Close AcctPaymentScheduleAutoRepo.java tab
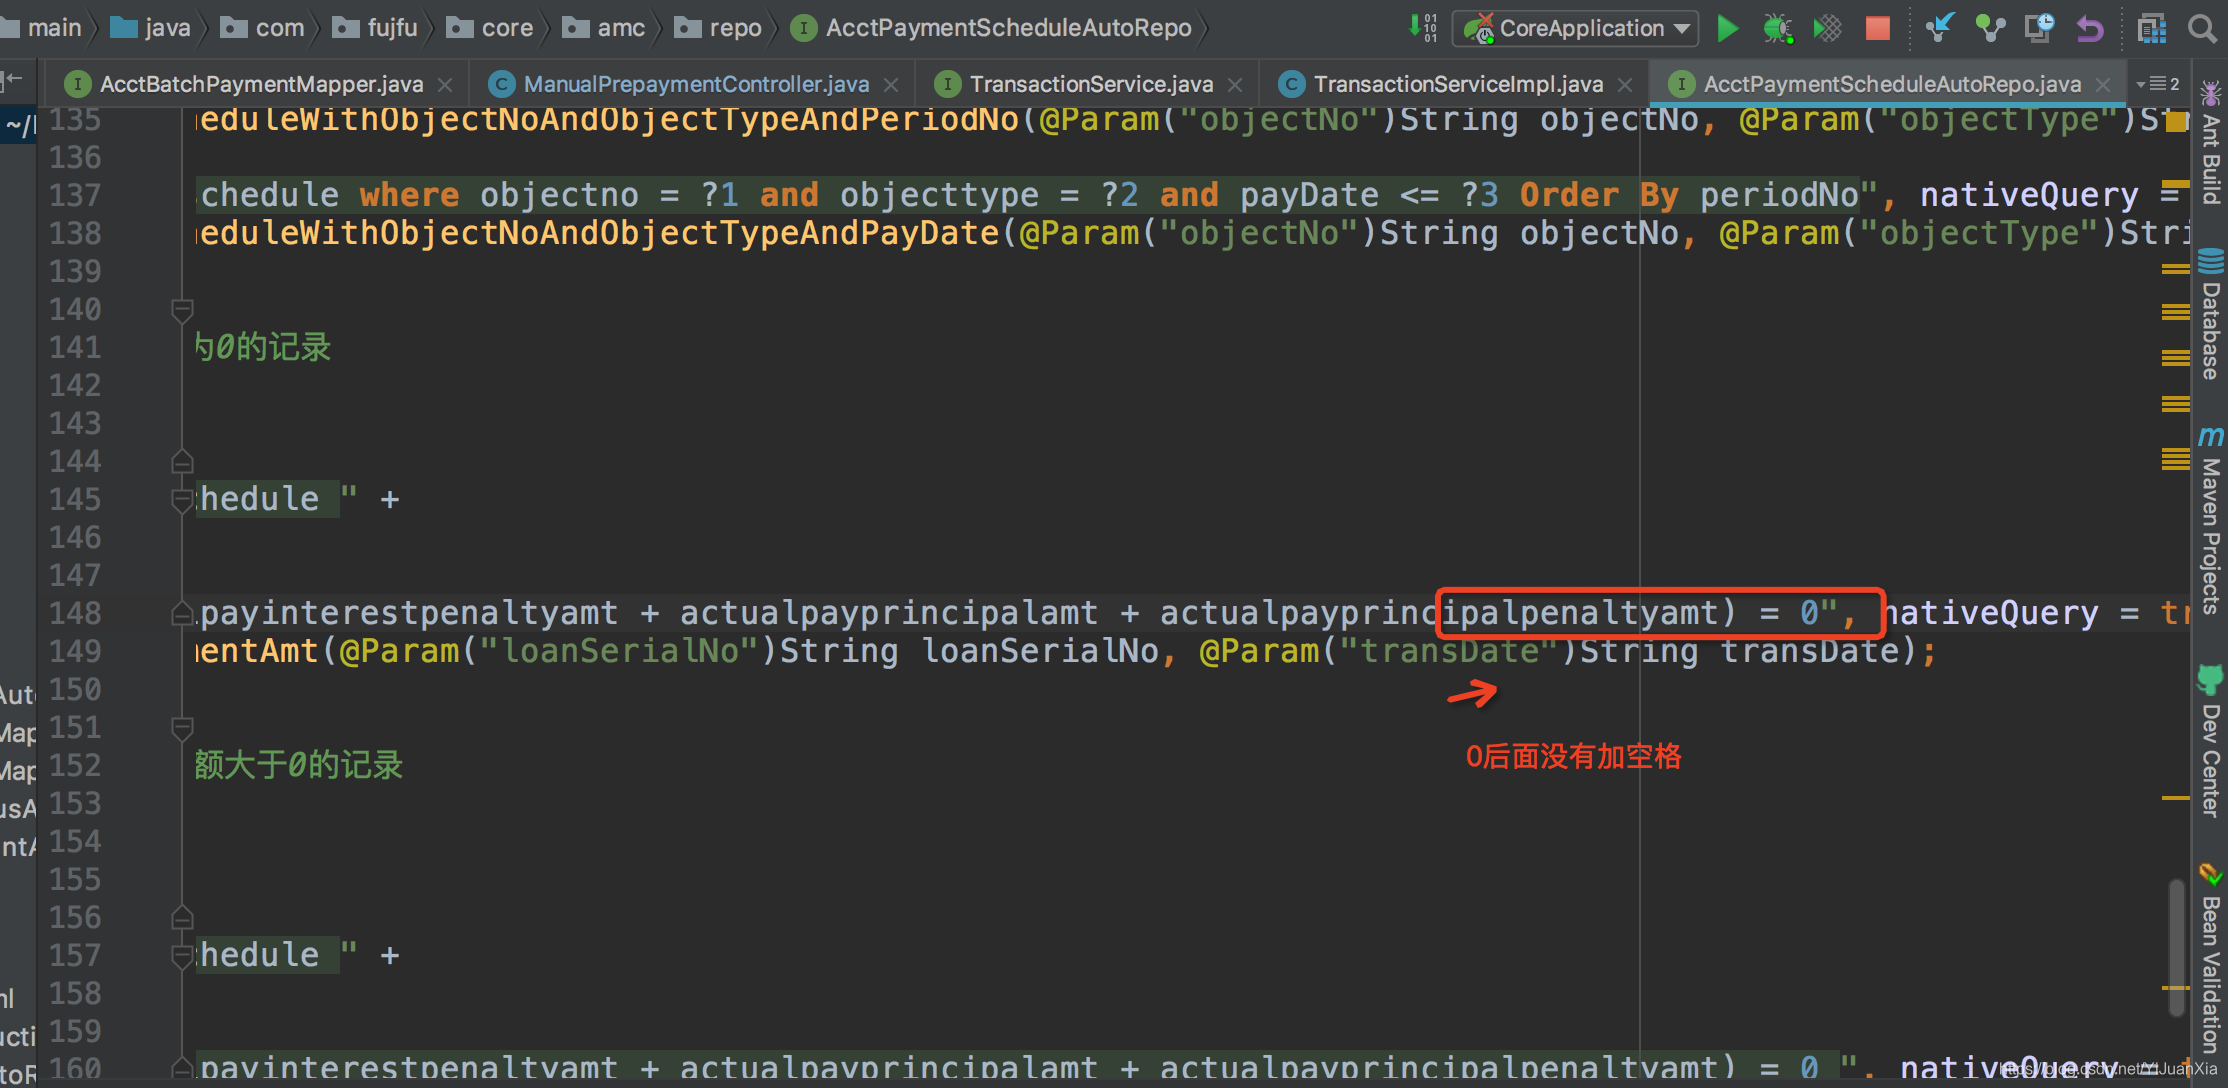The width and height of the screenshot is (2228, 1088). 2103,85
